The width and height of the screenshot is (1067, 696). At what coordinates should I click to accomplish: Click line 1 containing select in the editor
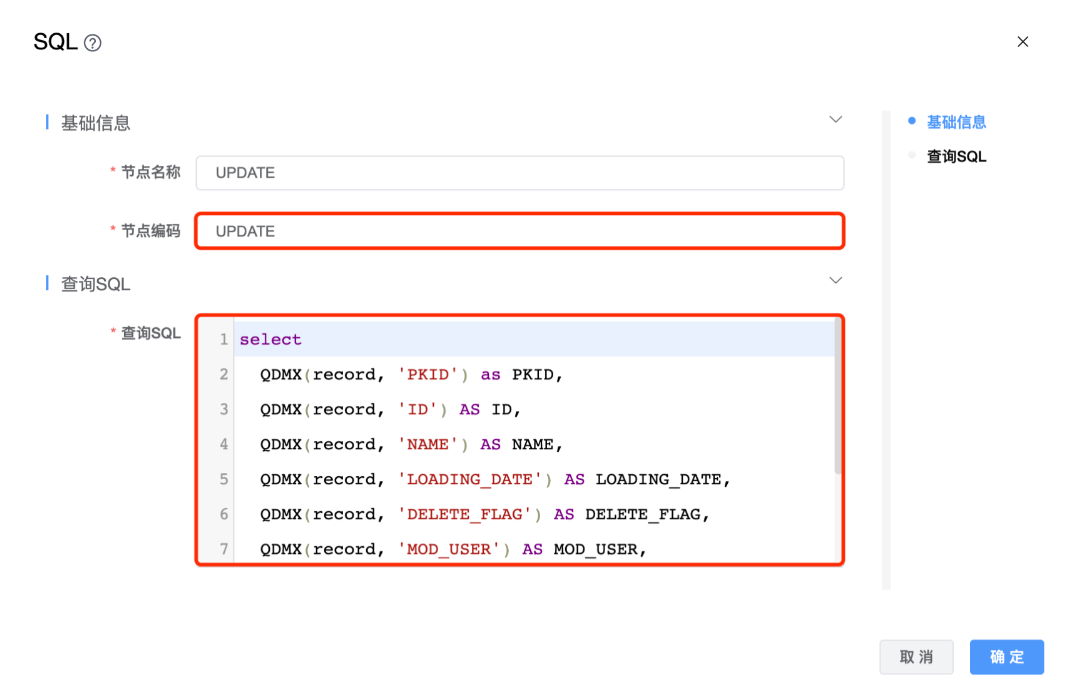(271, 340)
